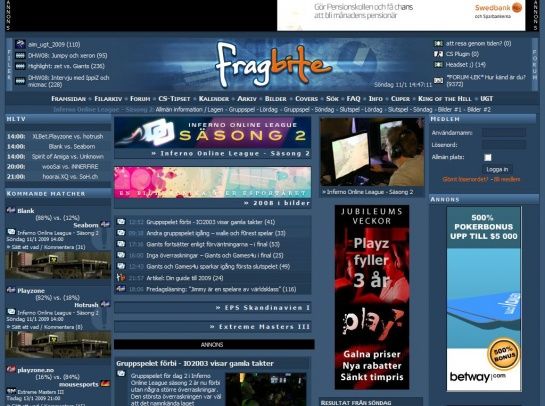
Task: Click the icon next to DHW08: Intervju med IppiZ
Action: [x=20, y=81]
